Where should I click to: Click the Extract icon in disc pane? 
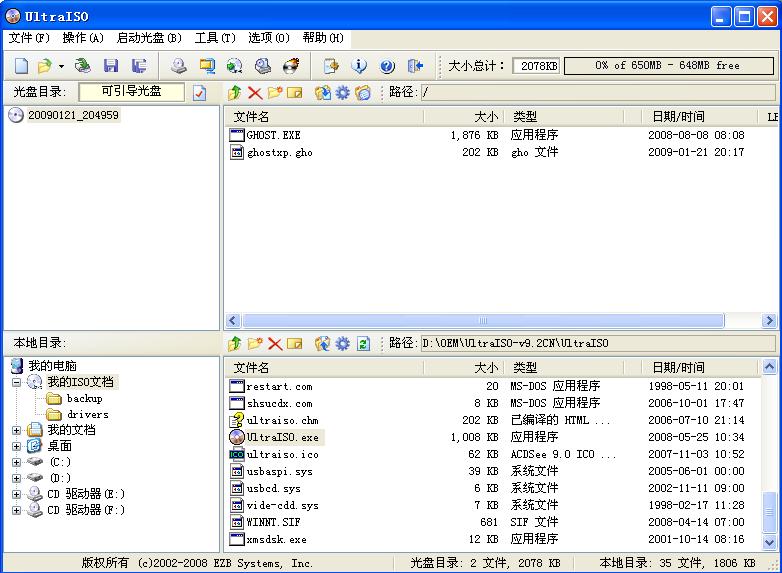(x=323, y=92)
